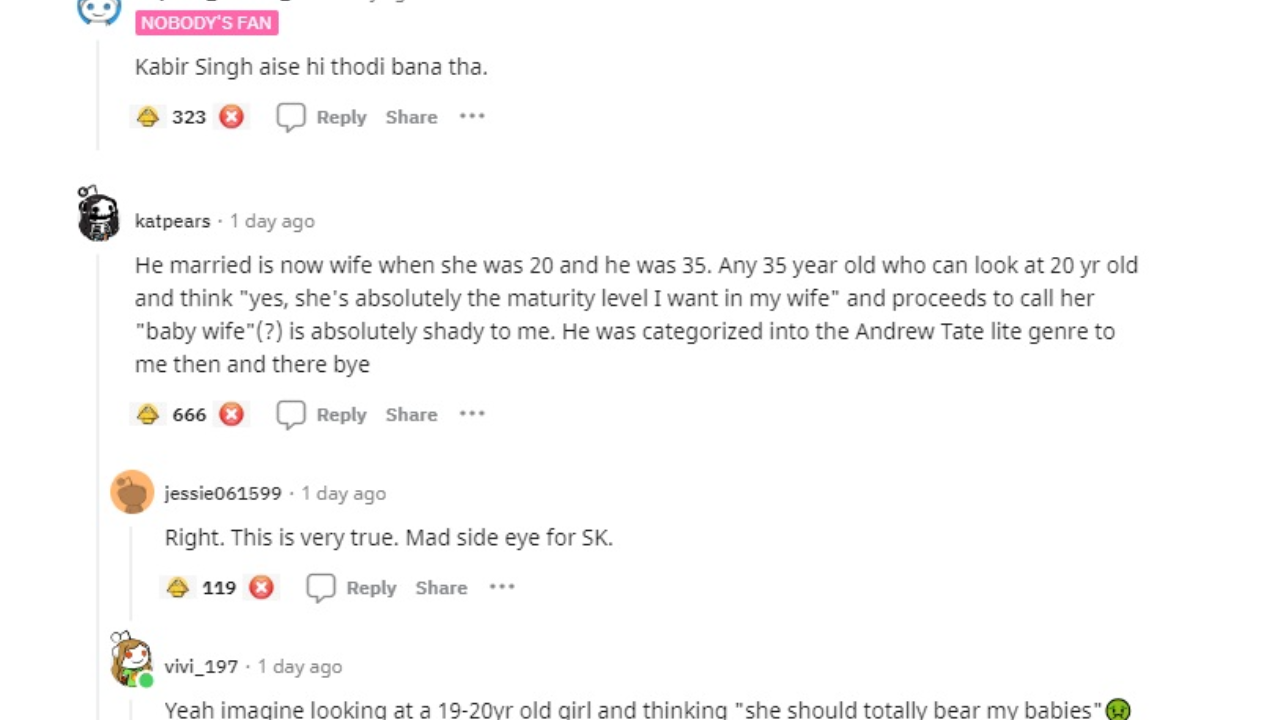
Task: Reply to the Kabir Singh comment
Action: click(x=322, y=117)
